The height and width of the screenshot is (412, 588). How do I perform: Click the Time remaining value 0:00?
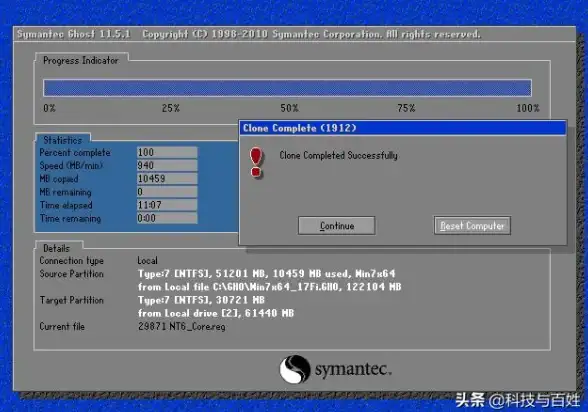pos(167,218)
